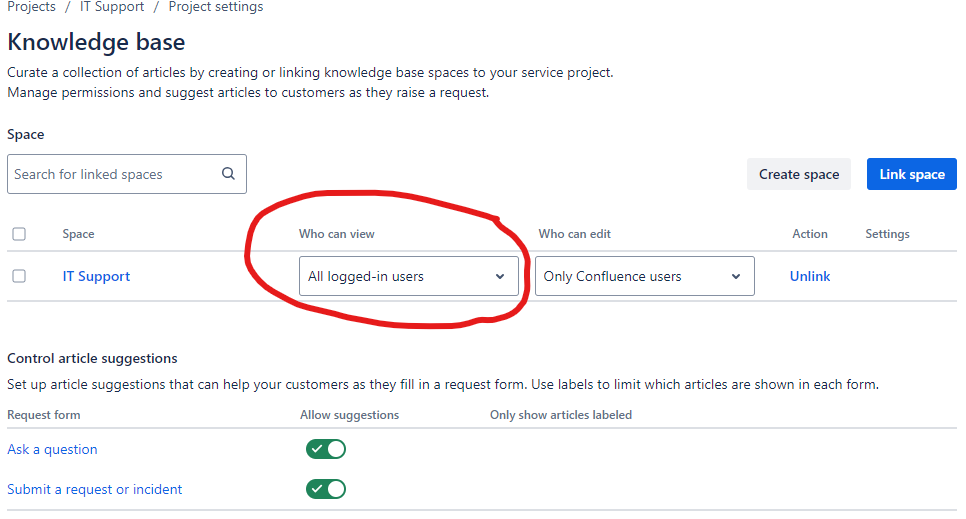966x519 pixels.
Task: Disable suggestions for Ask a question
Action: click(x=326, y=449)
